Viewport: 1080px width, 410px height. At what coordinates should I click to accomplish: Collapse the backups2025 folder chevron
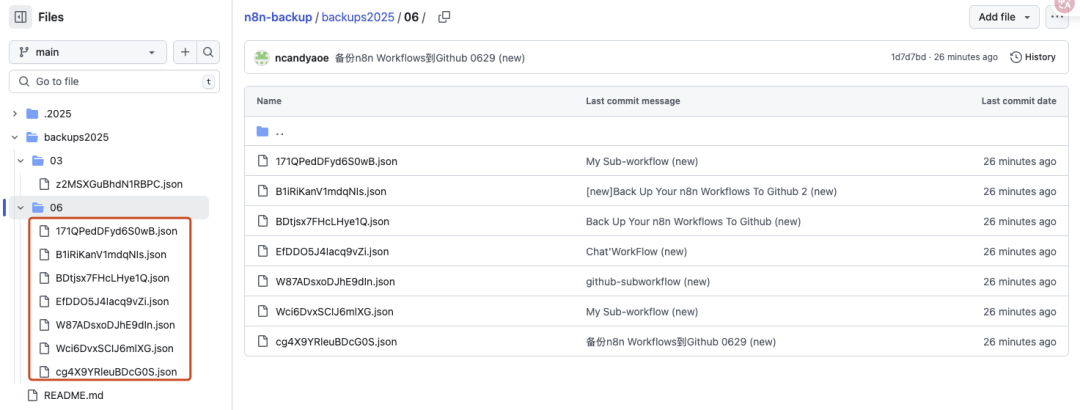(x=14, y=137)
